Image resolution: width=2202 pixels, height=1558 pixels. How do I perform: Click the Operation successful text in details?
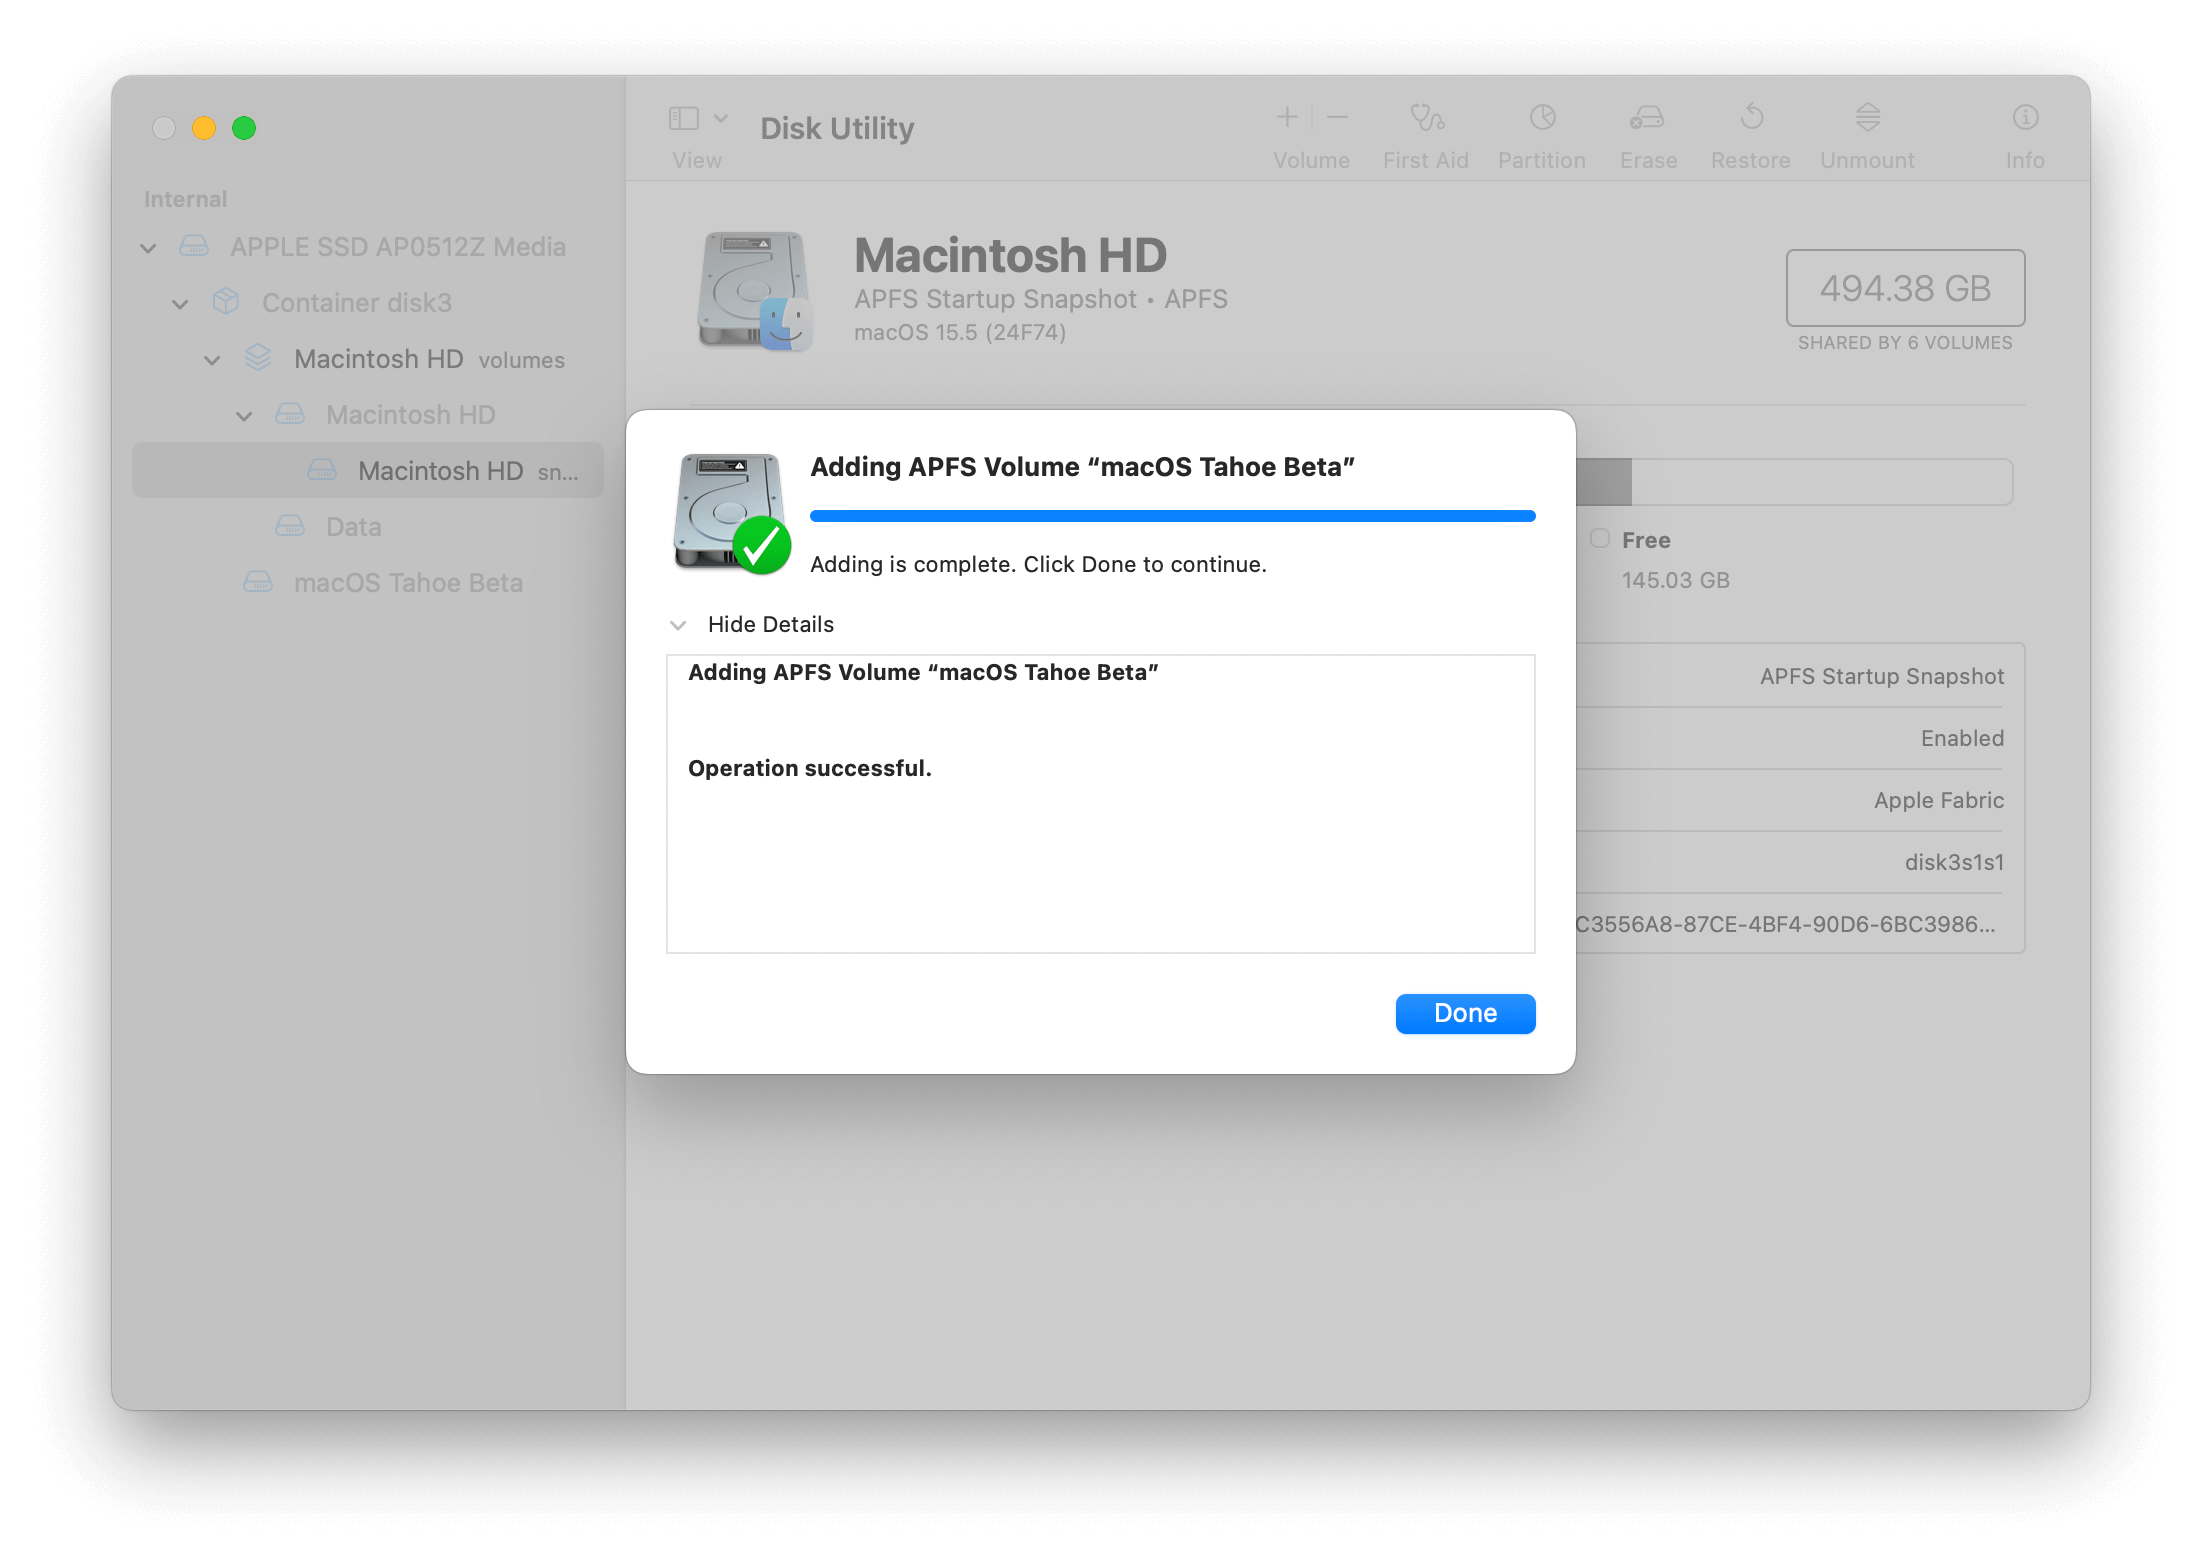(810, 768)
